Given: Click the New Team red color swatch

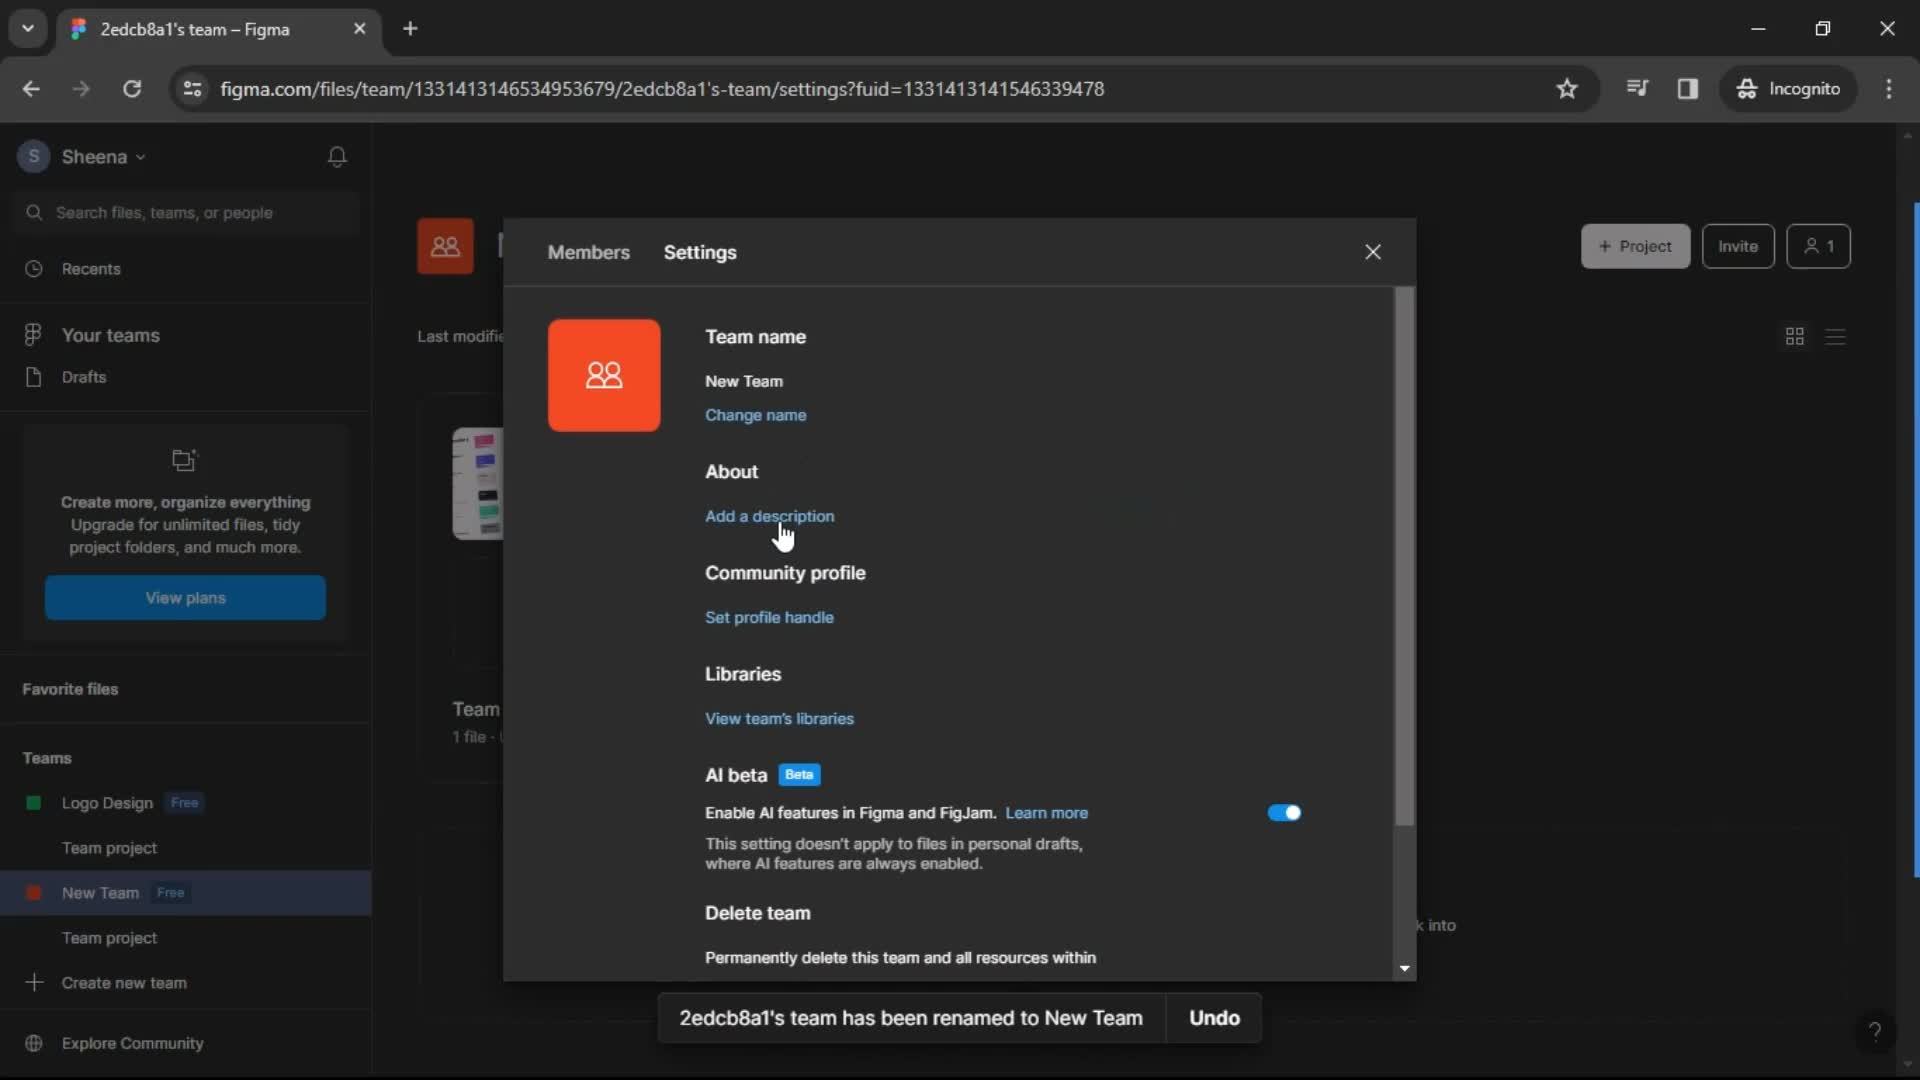Looking at the screenshot, I should pyautogui.click(x=34, y=893).
